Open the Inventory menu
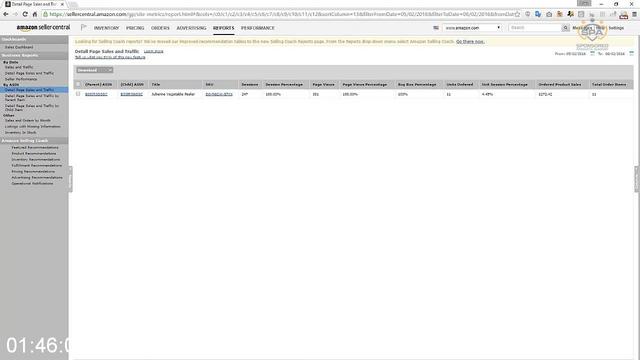Viewport: 640px width, 360px height. click(106, 28)
